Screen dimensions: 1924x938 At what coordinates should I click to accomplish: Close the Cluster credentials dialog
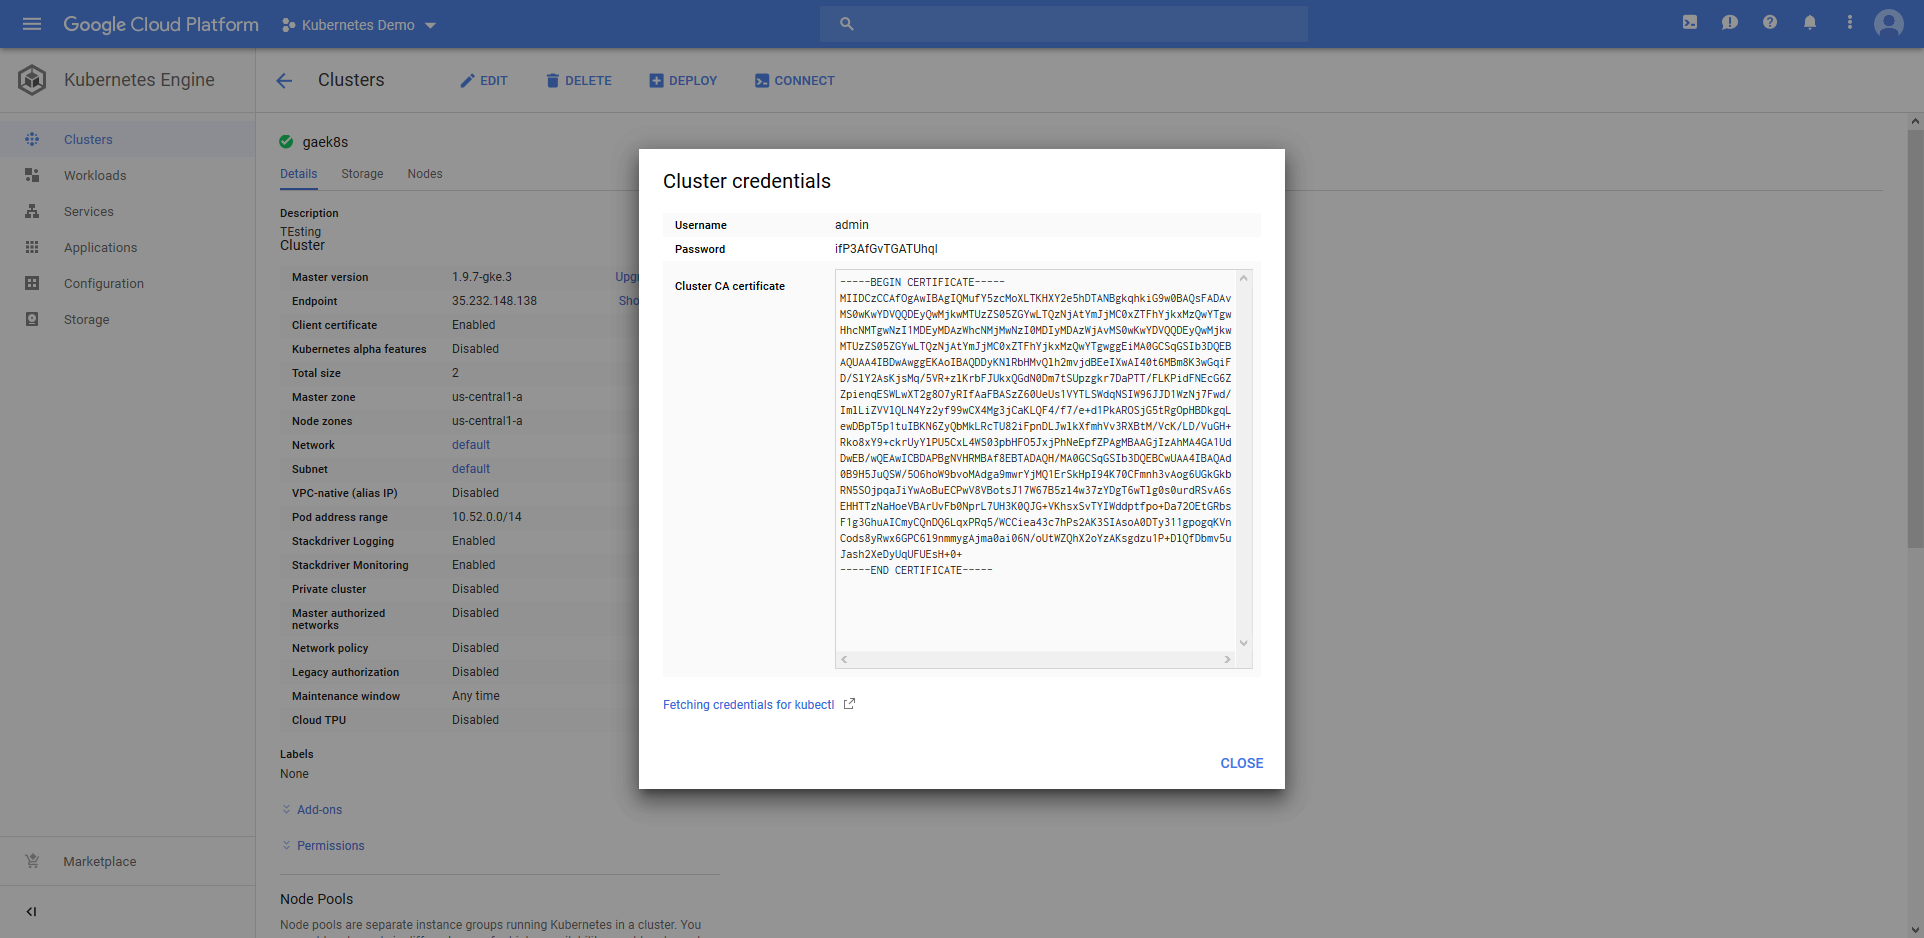click(x=1241, y=763)
